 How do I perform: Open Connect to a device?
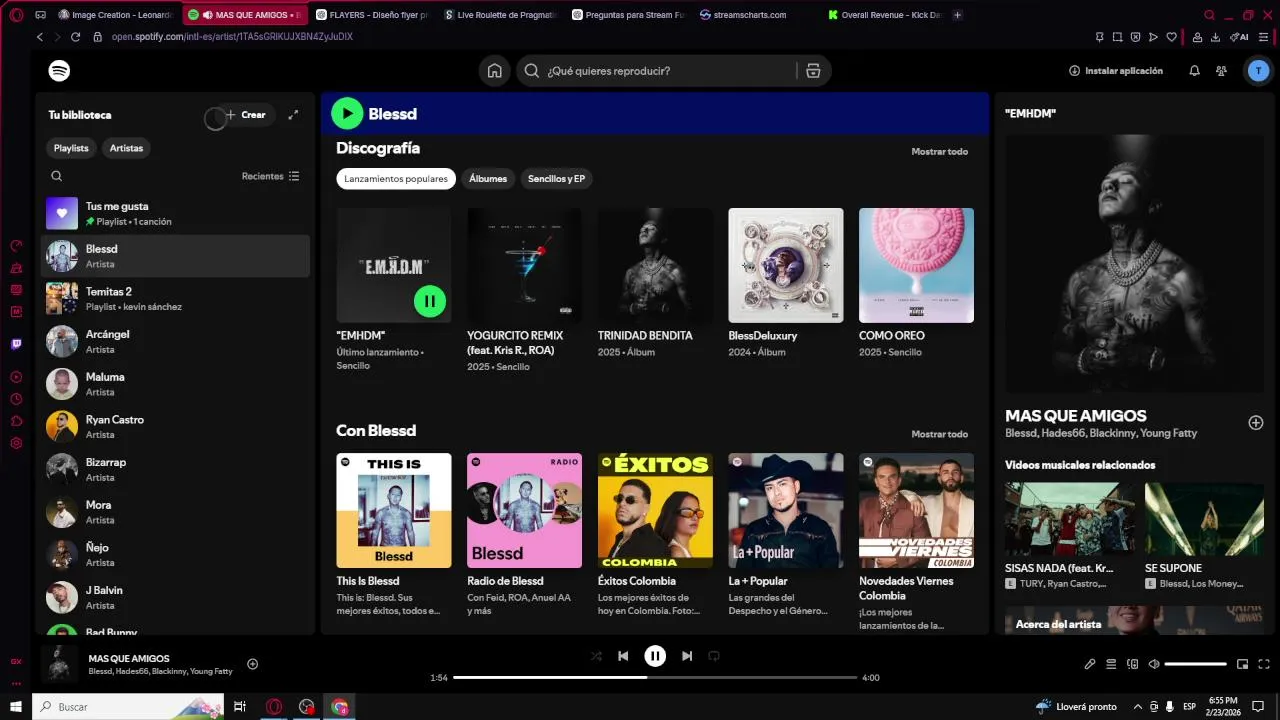coord(1133,664)
